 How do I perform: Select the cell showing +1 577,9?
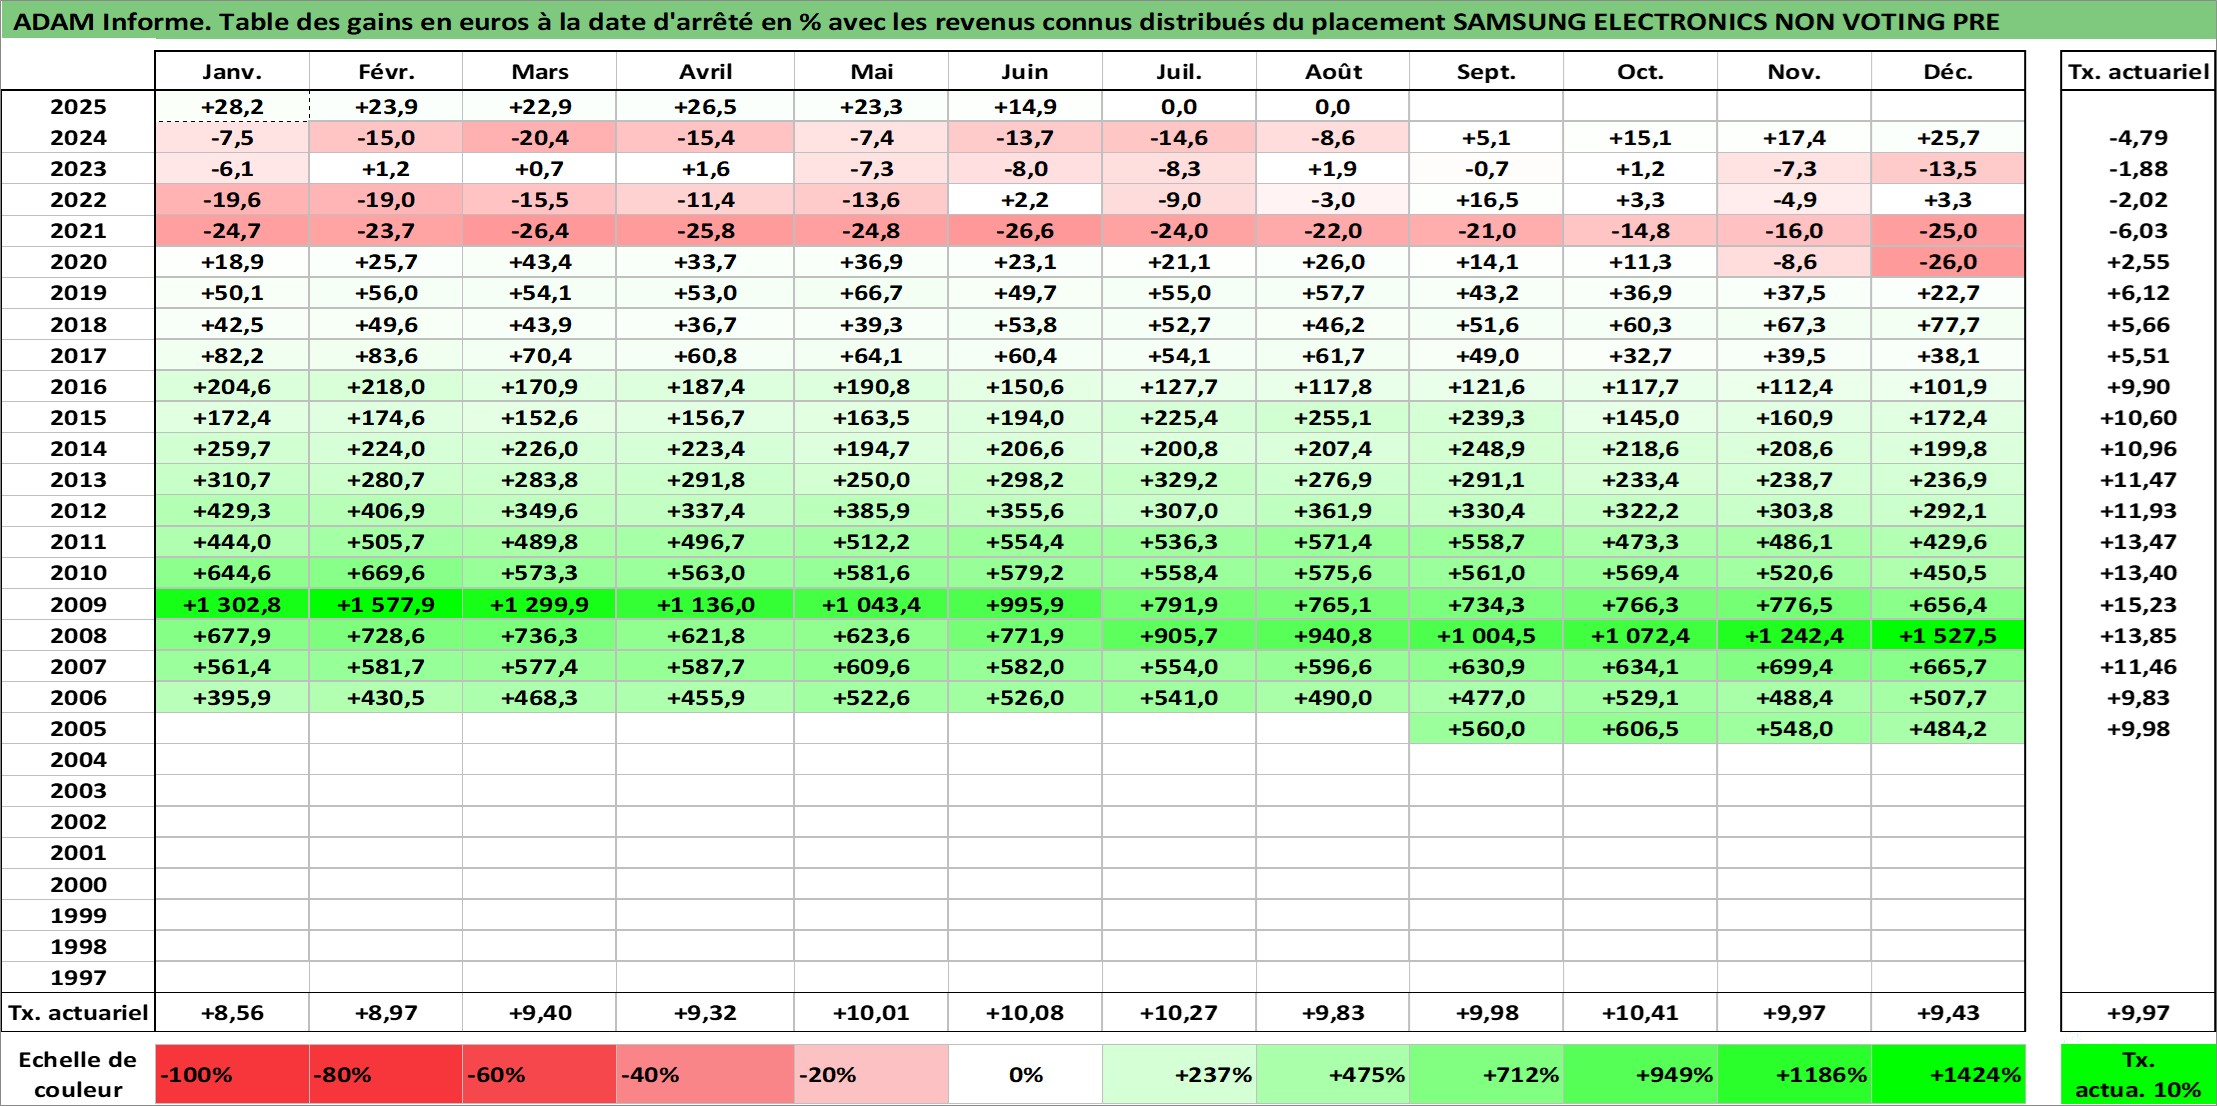pos(386,604)
